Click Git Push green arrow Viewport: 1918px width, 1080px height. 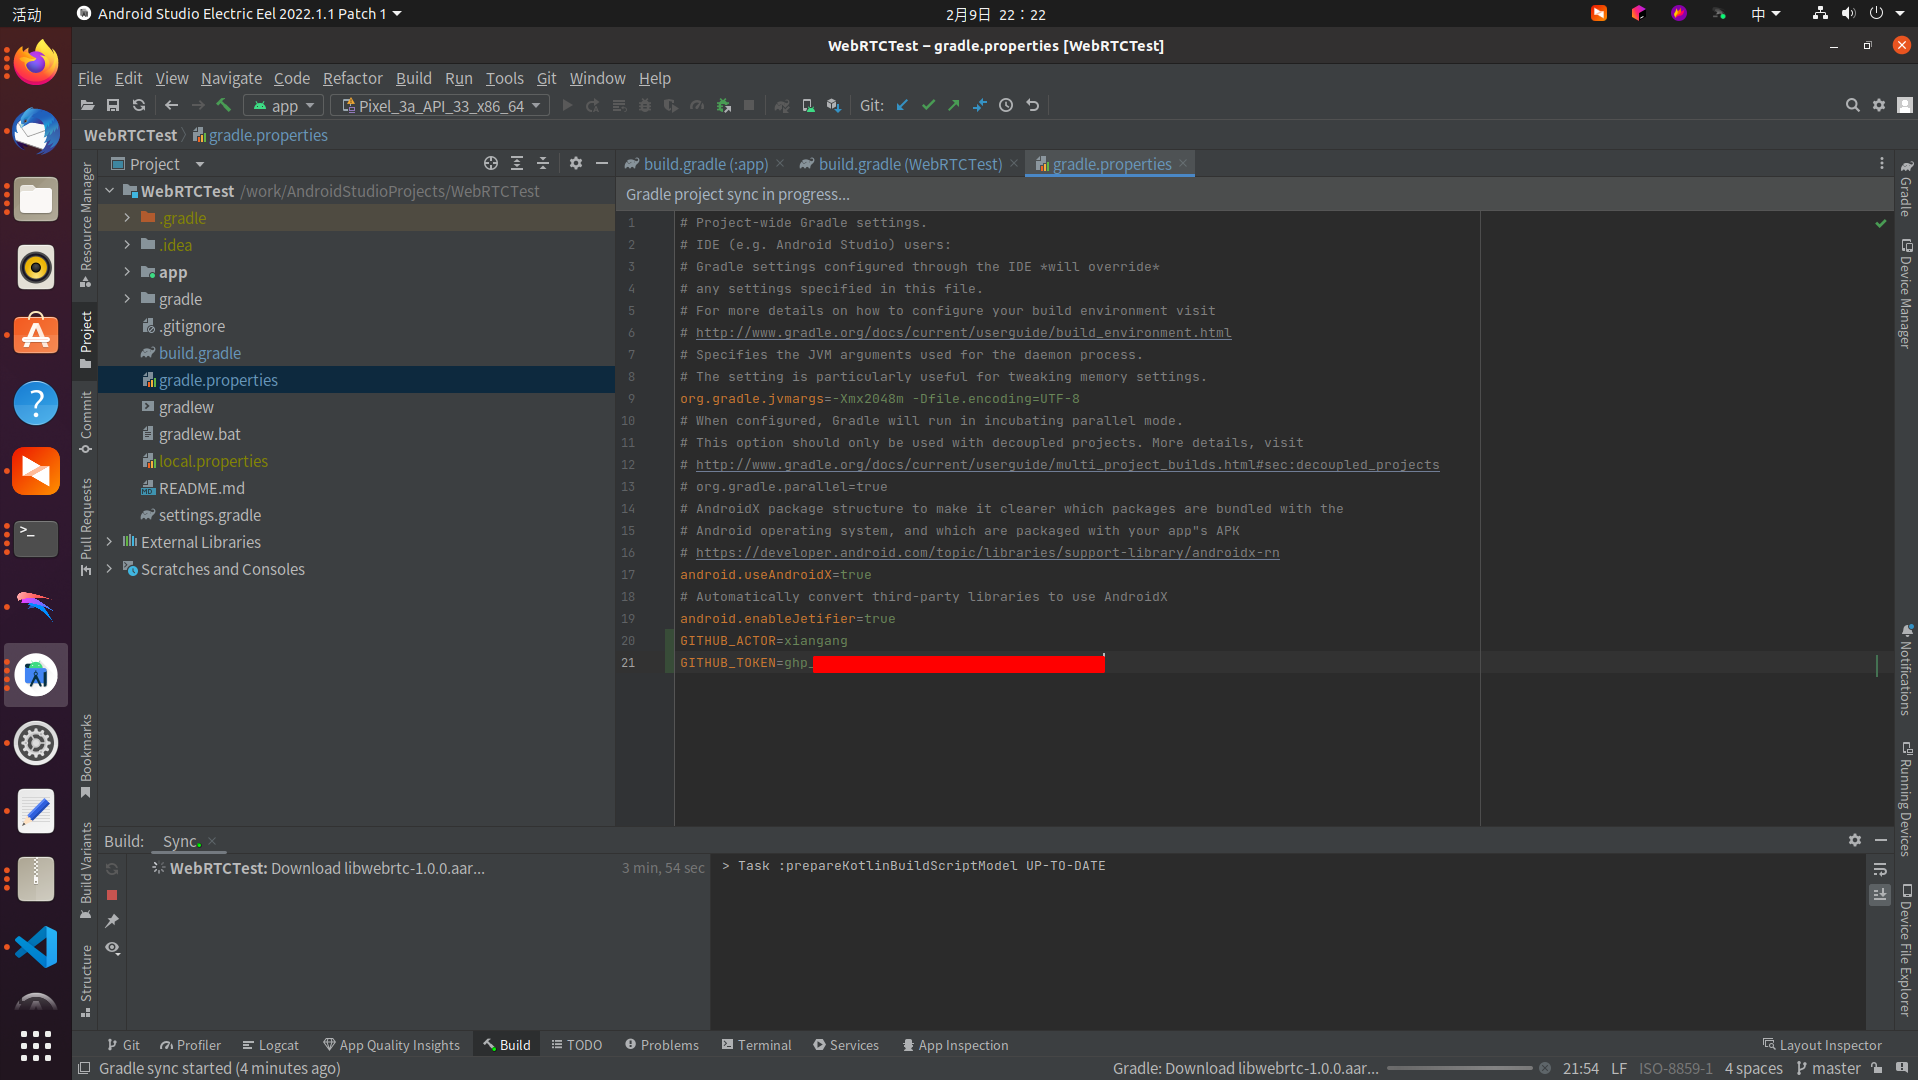954,105
